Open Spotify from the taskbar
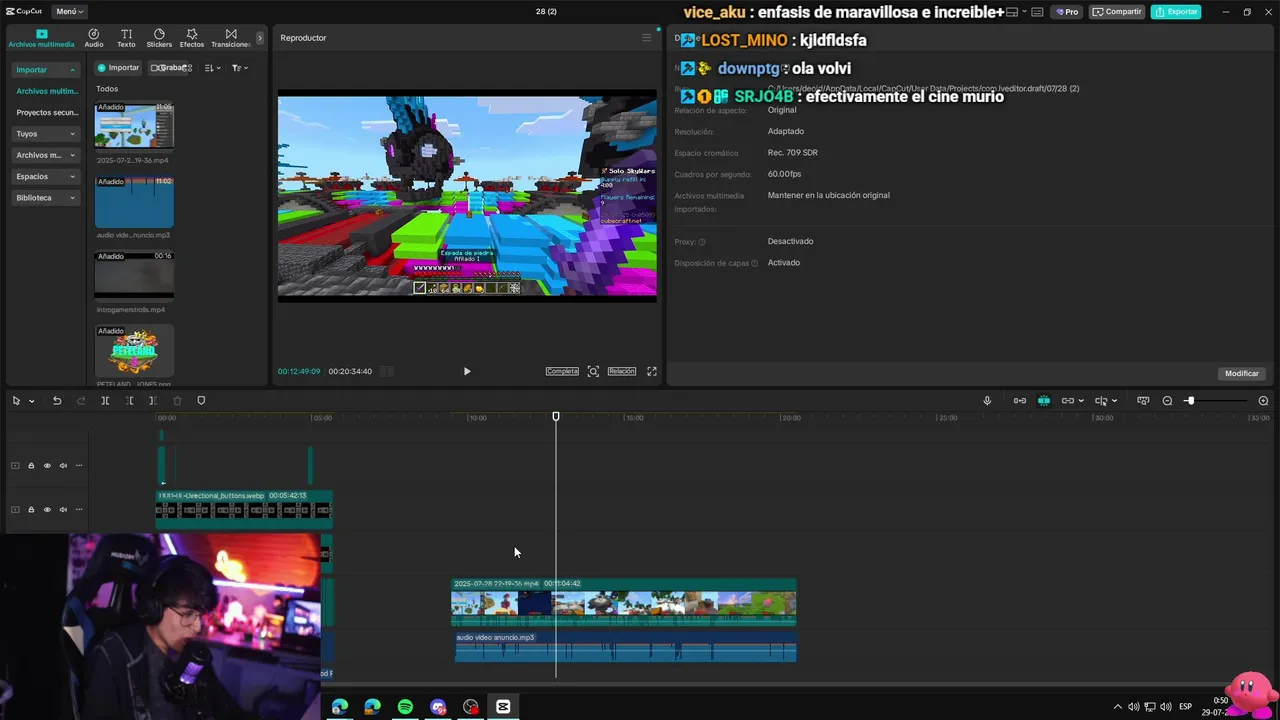This screenshot has width=1280, height=720. [x=405, y=707]
